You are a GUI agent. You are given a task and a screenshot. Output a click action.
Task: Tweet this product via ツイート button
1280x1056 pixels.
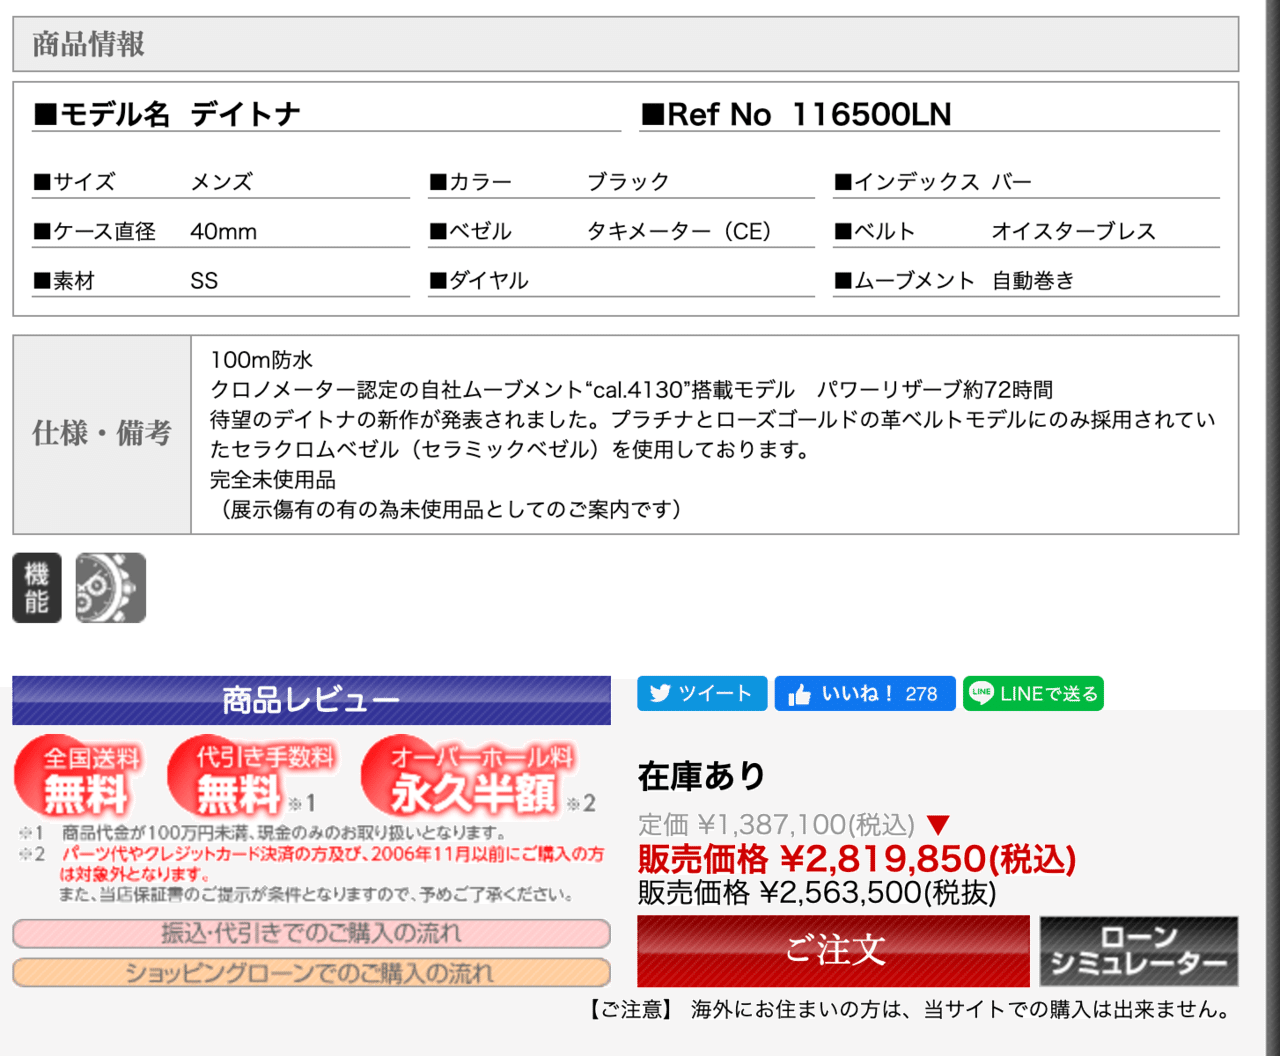tap(702, 694)
